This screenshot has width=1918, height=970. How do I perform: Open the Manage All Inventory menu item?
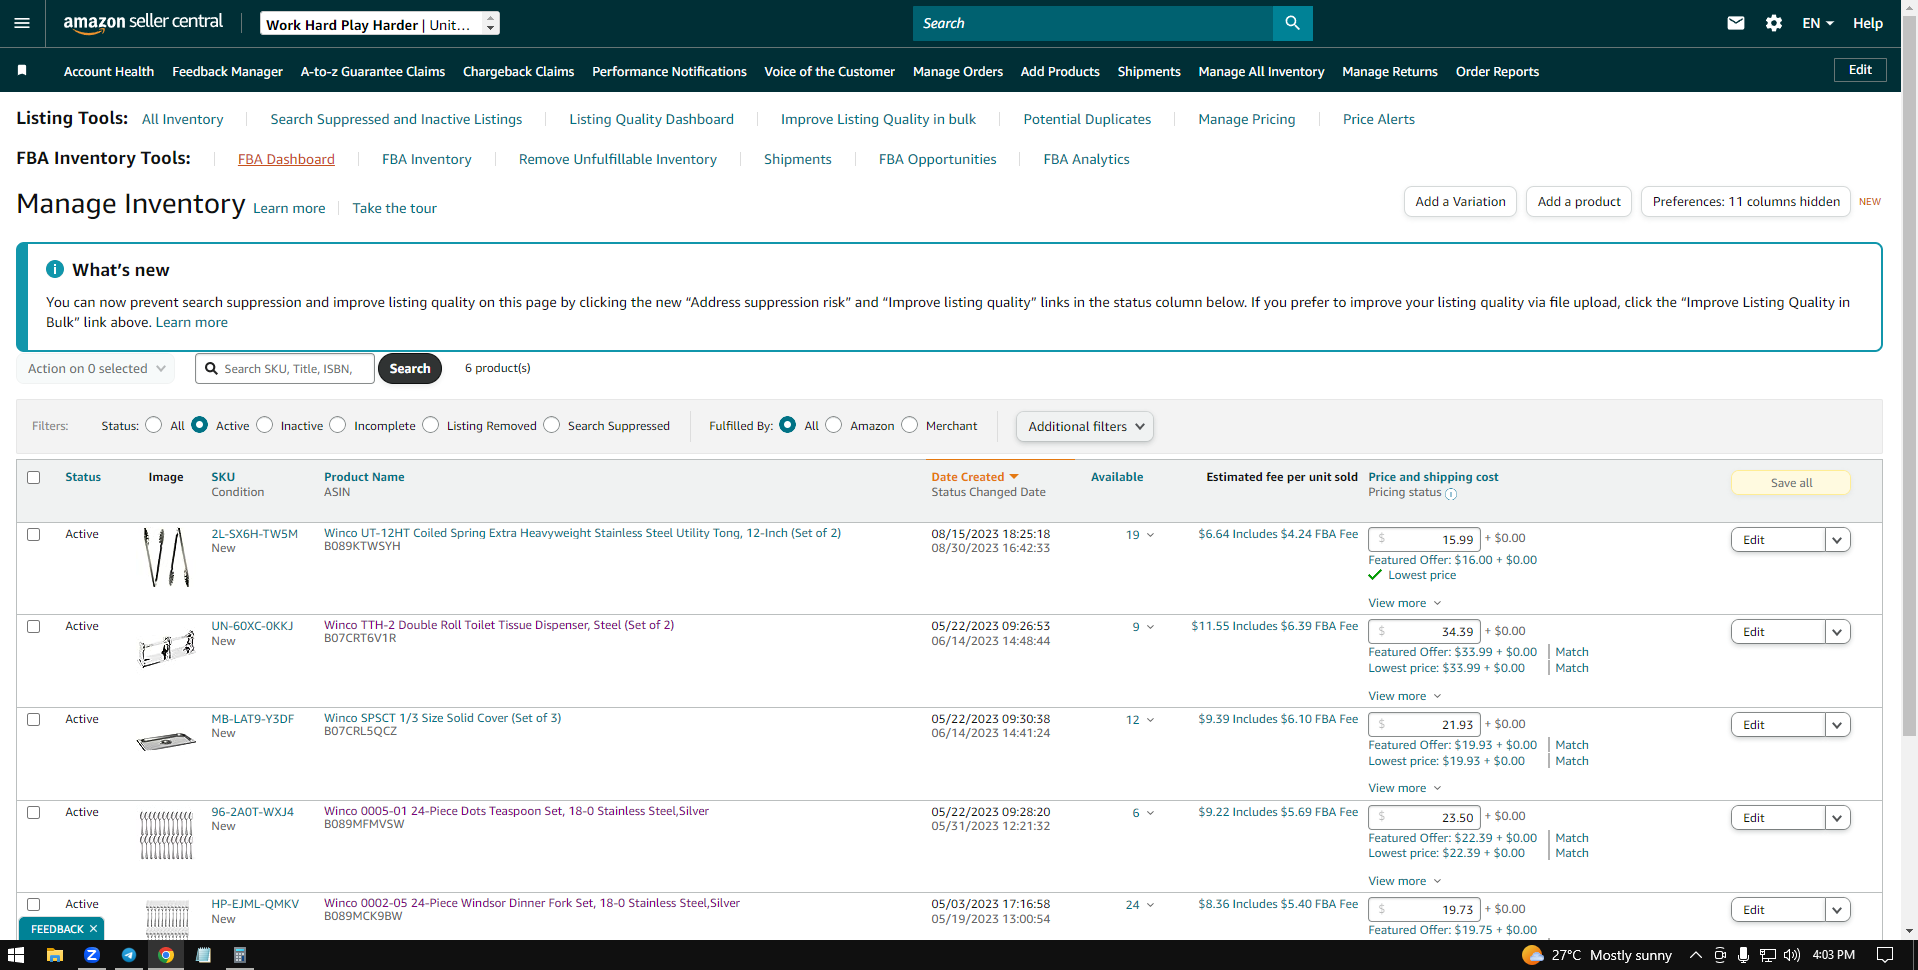(1261, 71)
